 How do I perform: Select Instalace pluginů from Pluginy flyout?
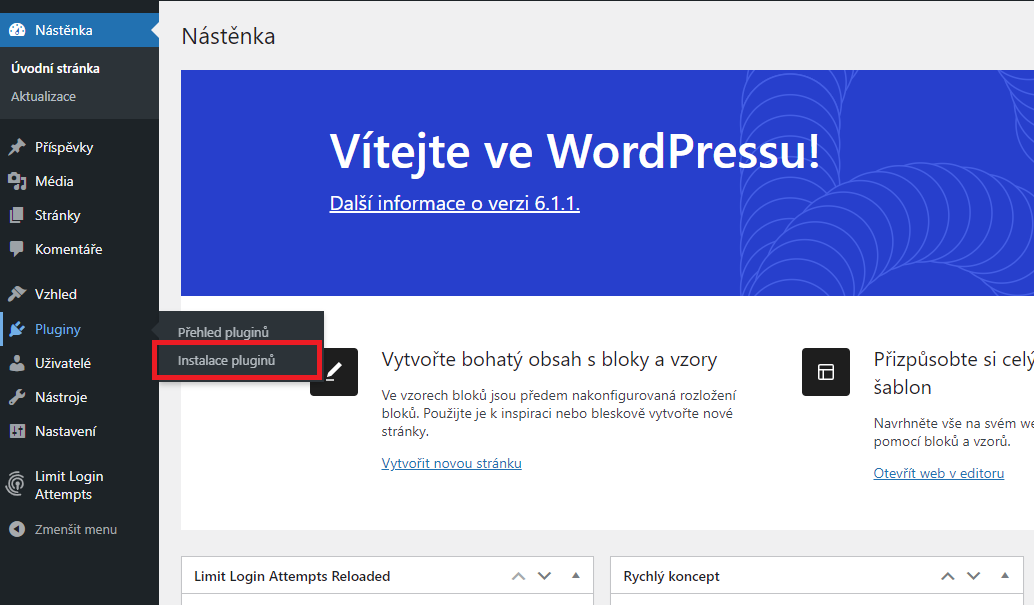226,360
